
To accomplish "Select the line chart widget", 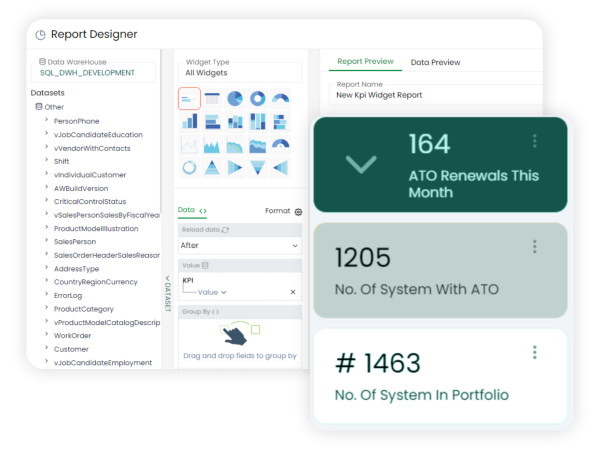I will pos(189,145).
